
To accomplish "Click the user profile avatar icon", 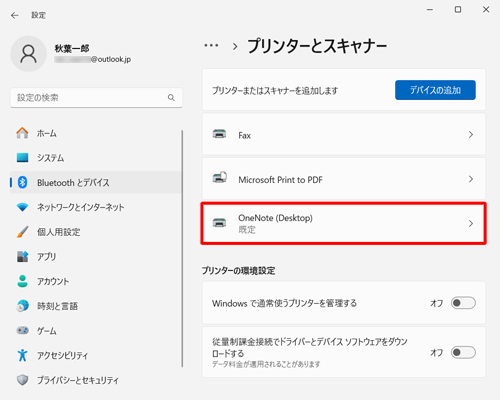I will click(28, 54).
